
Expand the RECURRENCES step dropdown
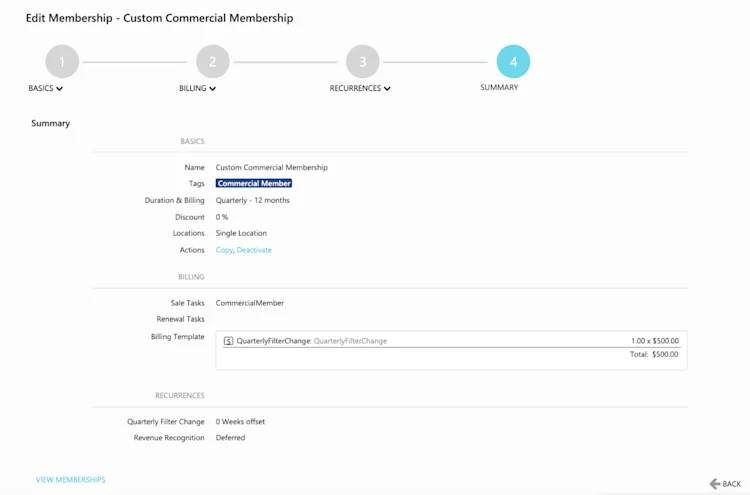click(x=360, y=88)
